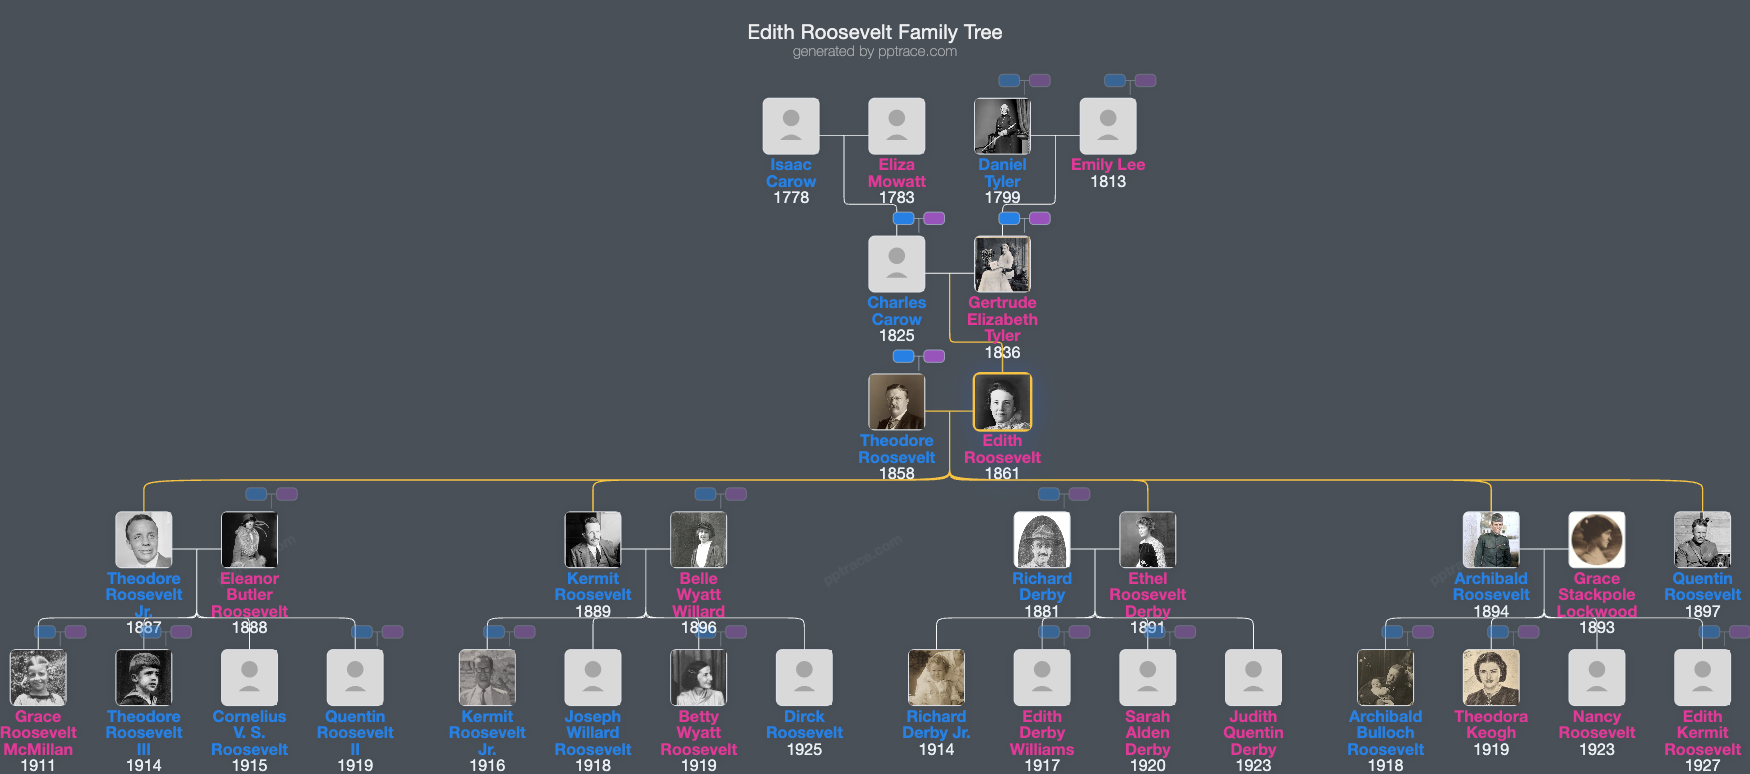Open Kermit Roosevelt's 1889 portrait

click(x=593, y=540)
